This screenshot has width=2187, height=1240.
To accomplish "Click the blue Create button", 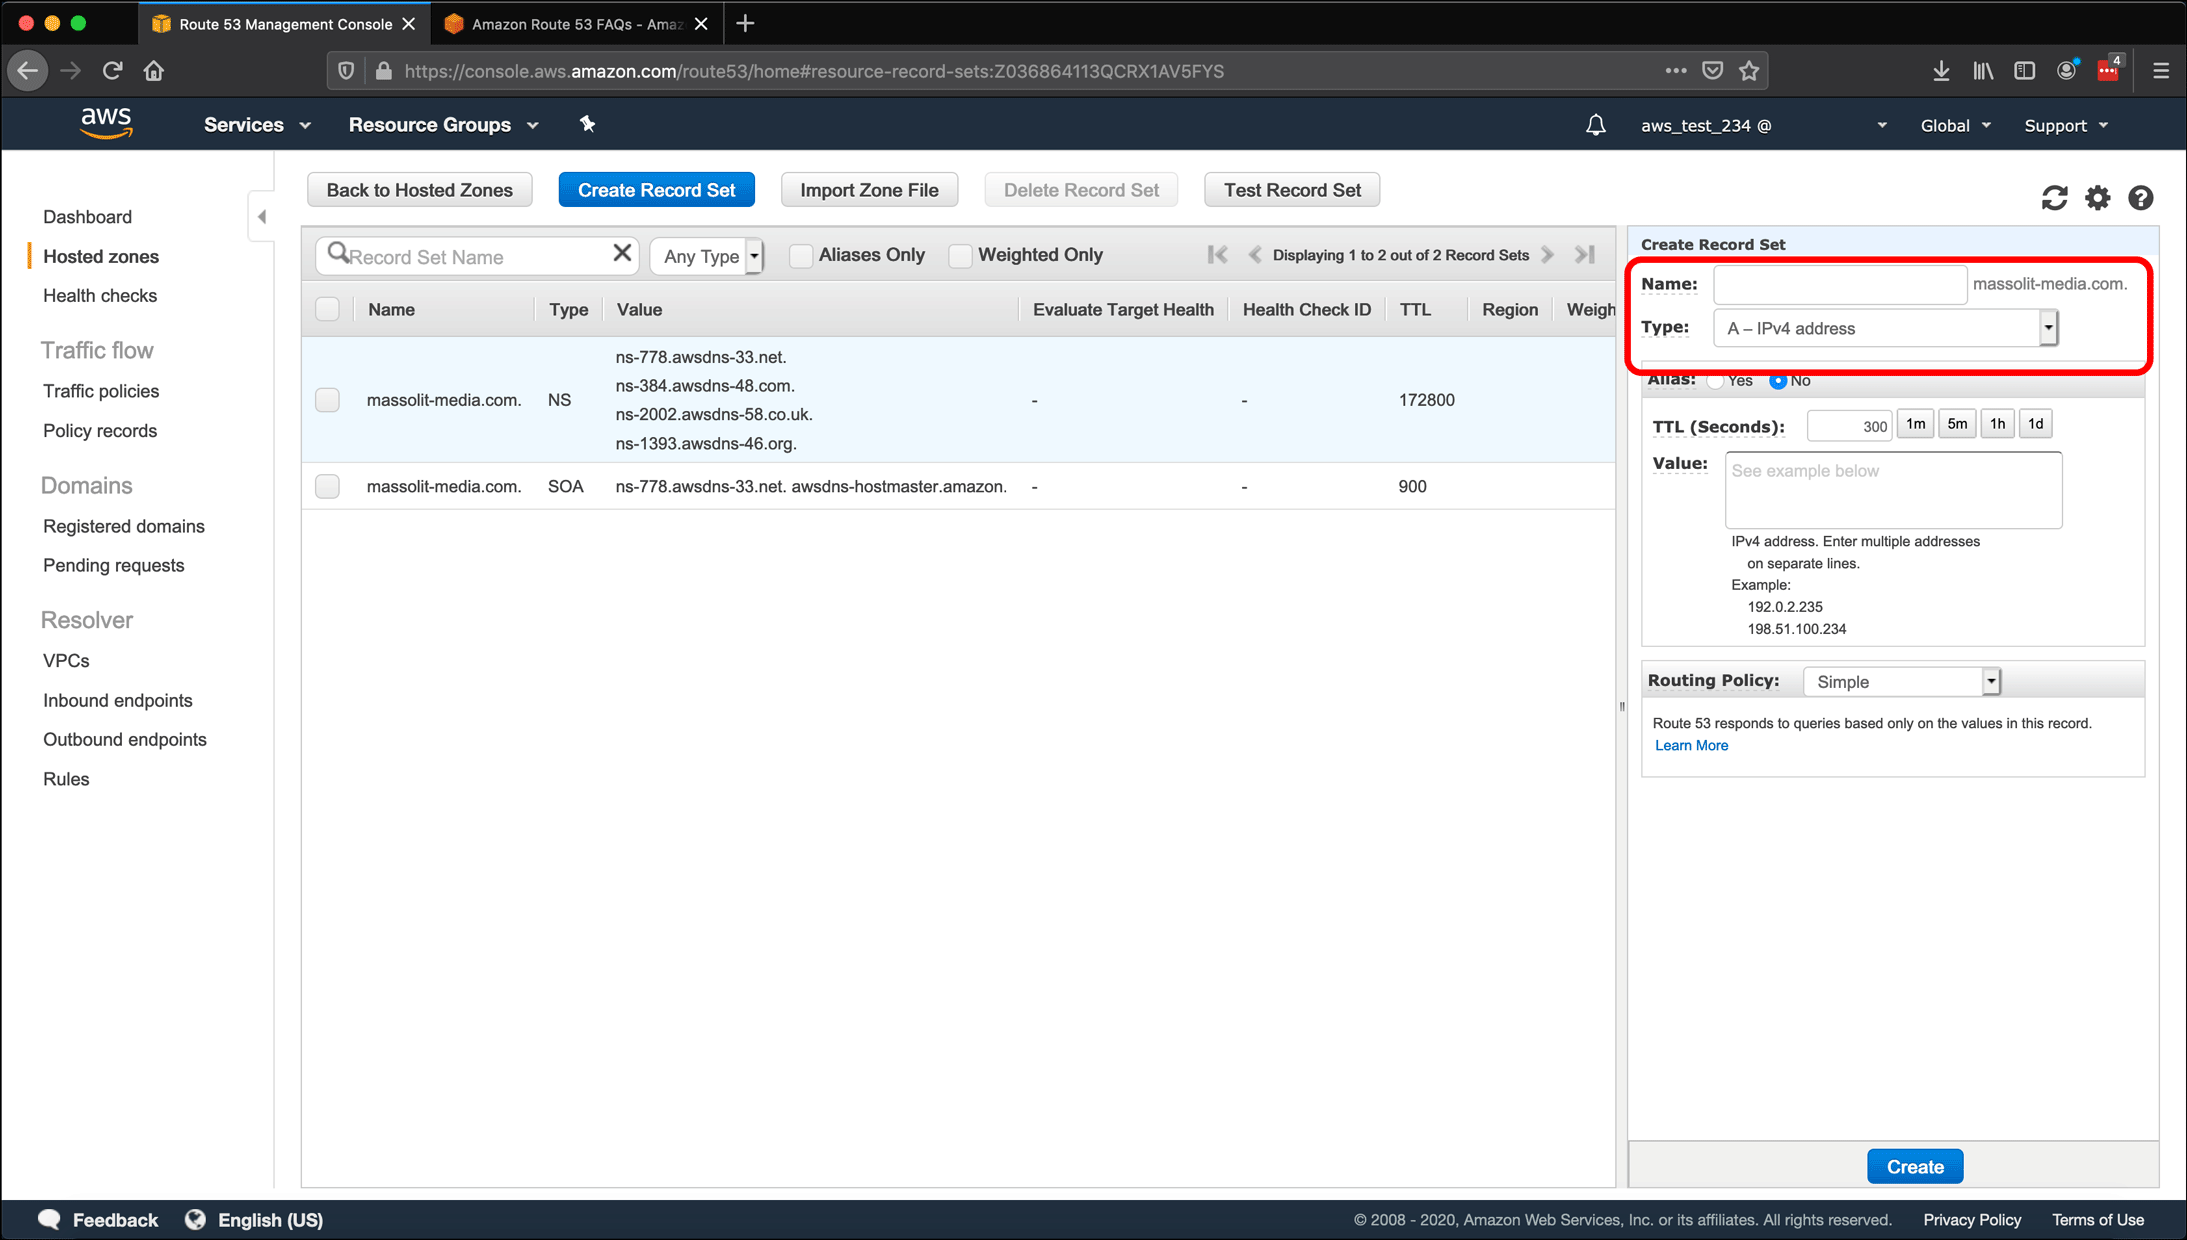I will point(1915,1166).
